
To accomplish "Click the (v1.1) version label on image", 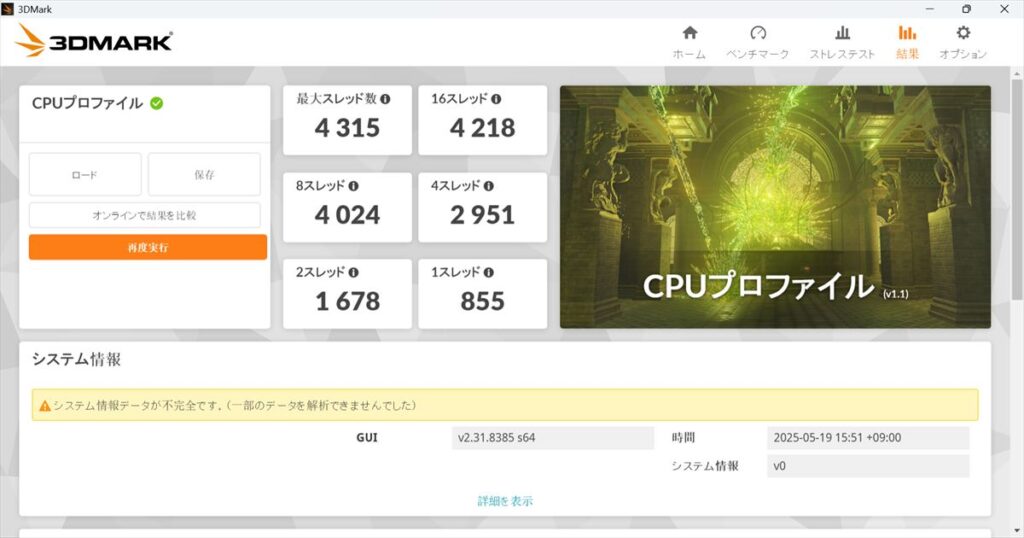I will 895,294.
